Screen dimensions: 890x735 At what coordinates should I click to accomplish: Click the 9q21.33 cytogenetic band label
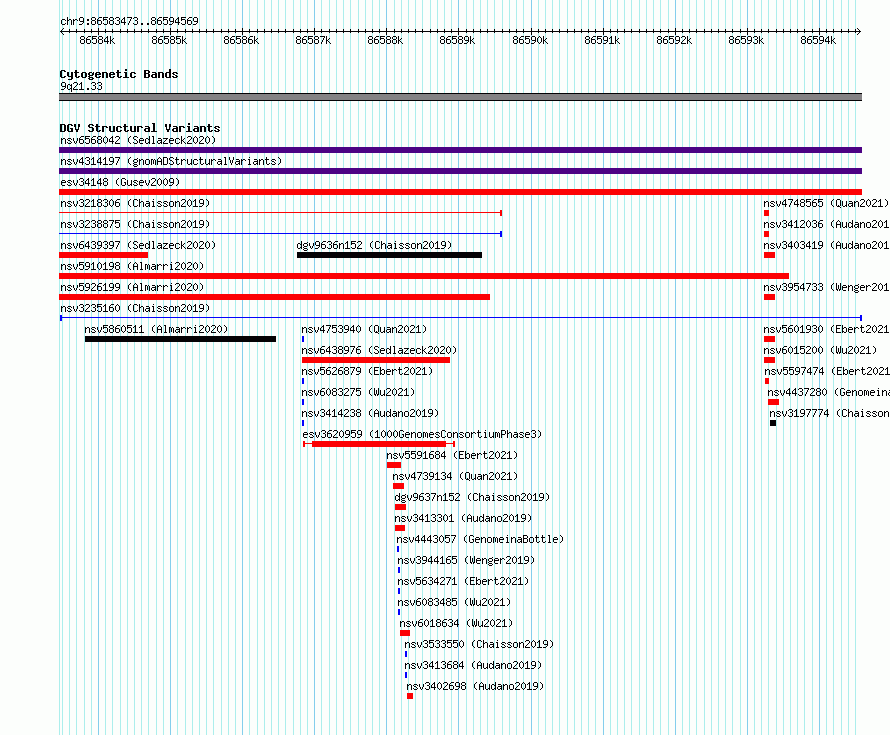(81, 86)
